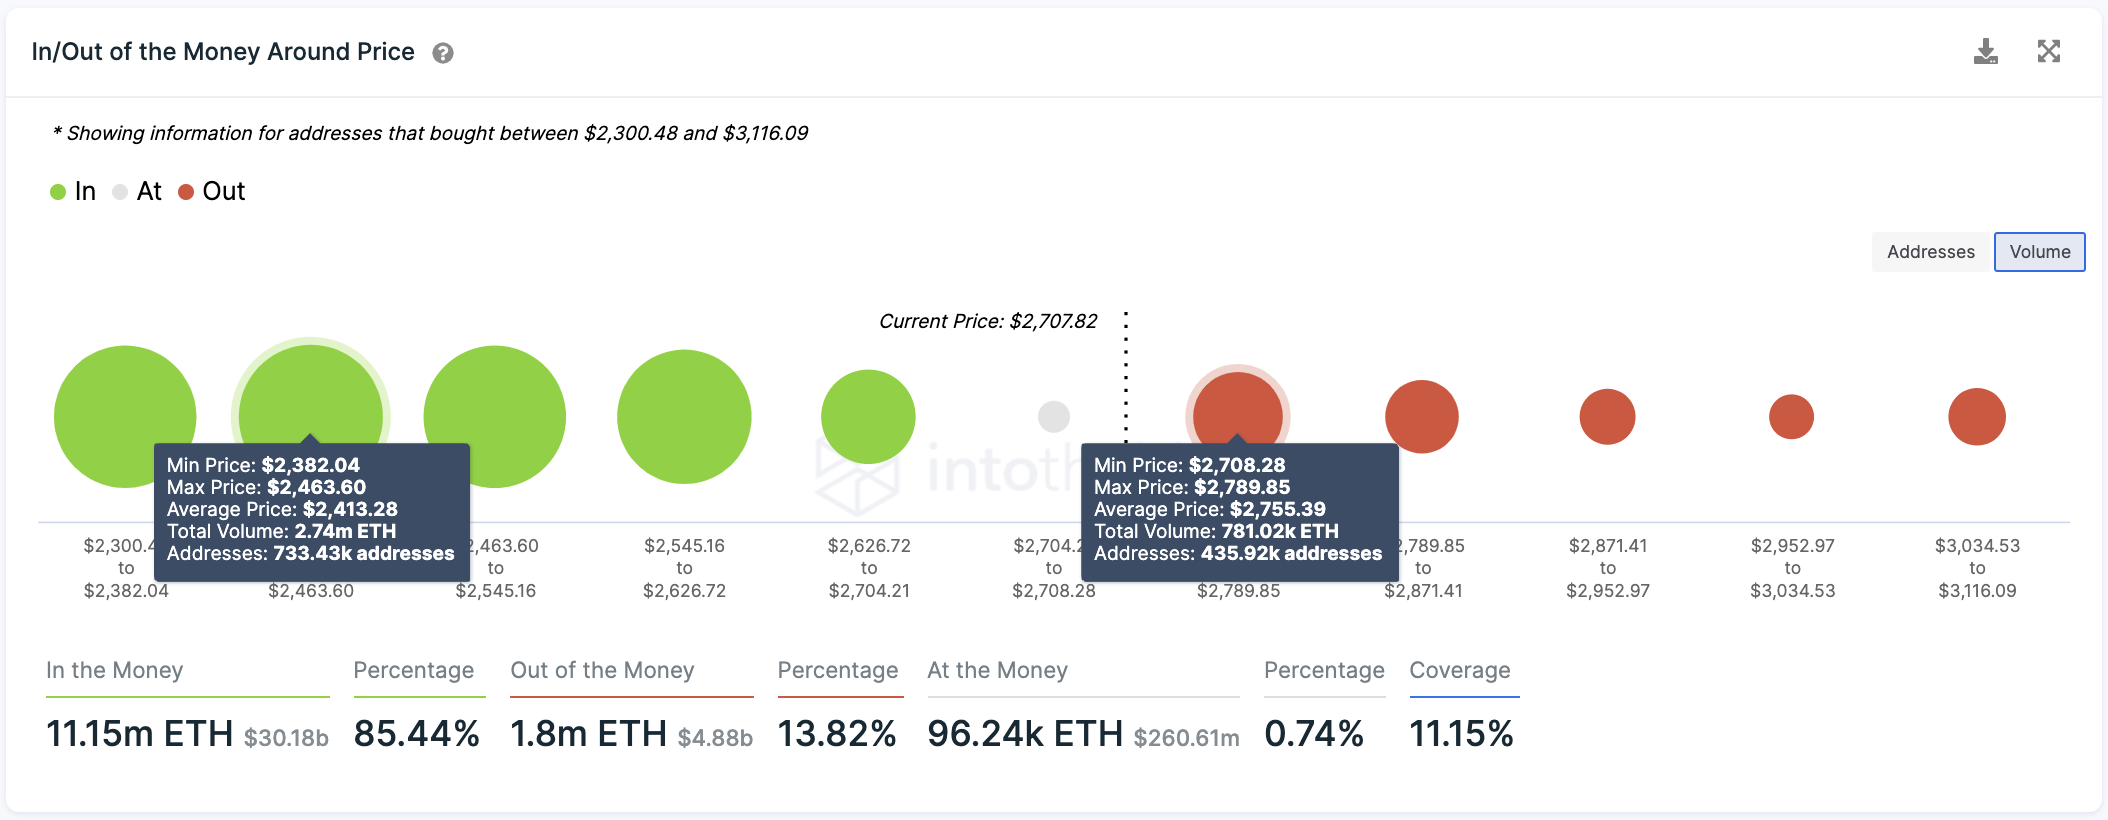Click the $30.18b dollar value

coord(286,738)
